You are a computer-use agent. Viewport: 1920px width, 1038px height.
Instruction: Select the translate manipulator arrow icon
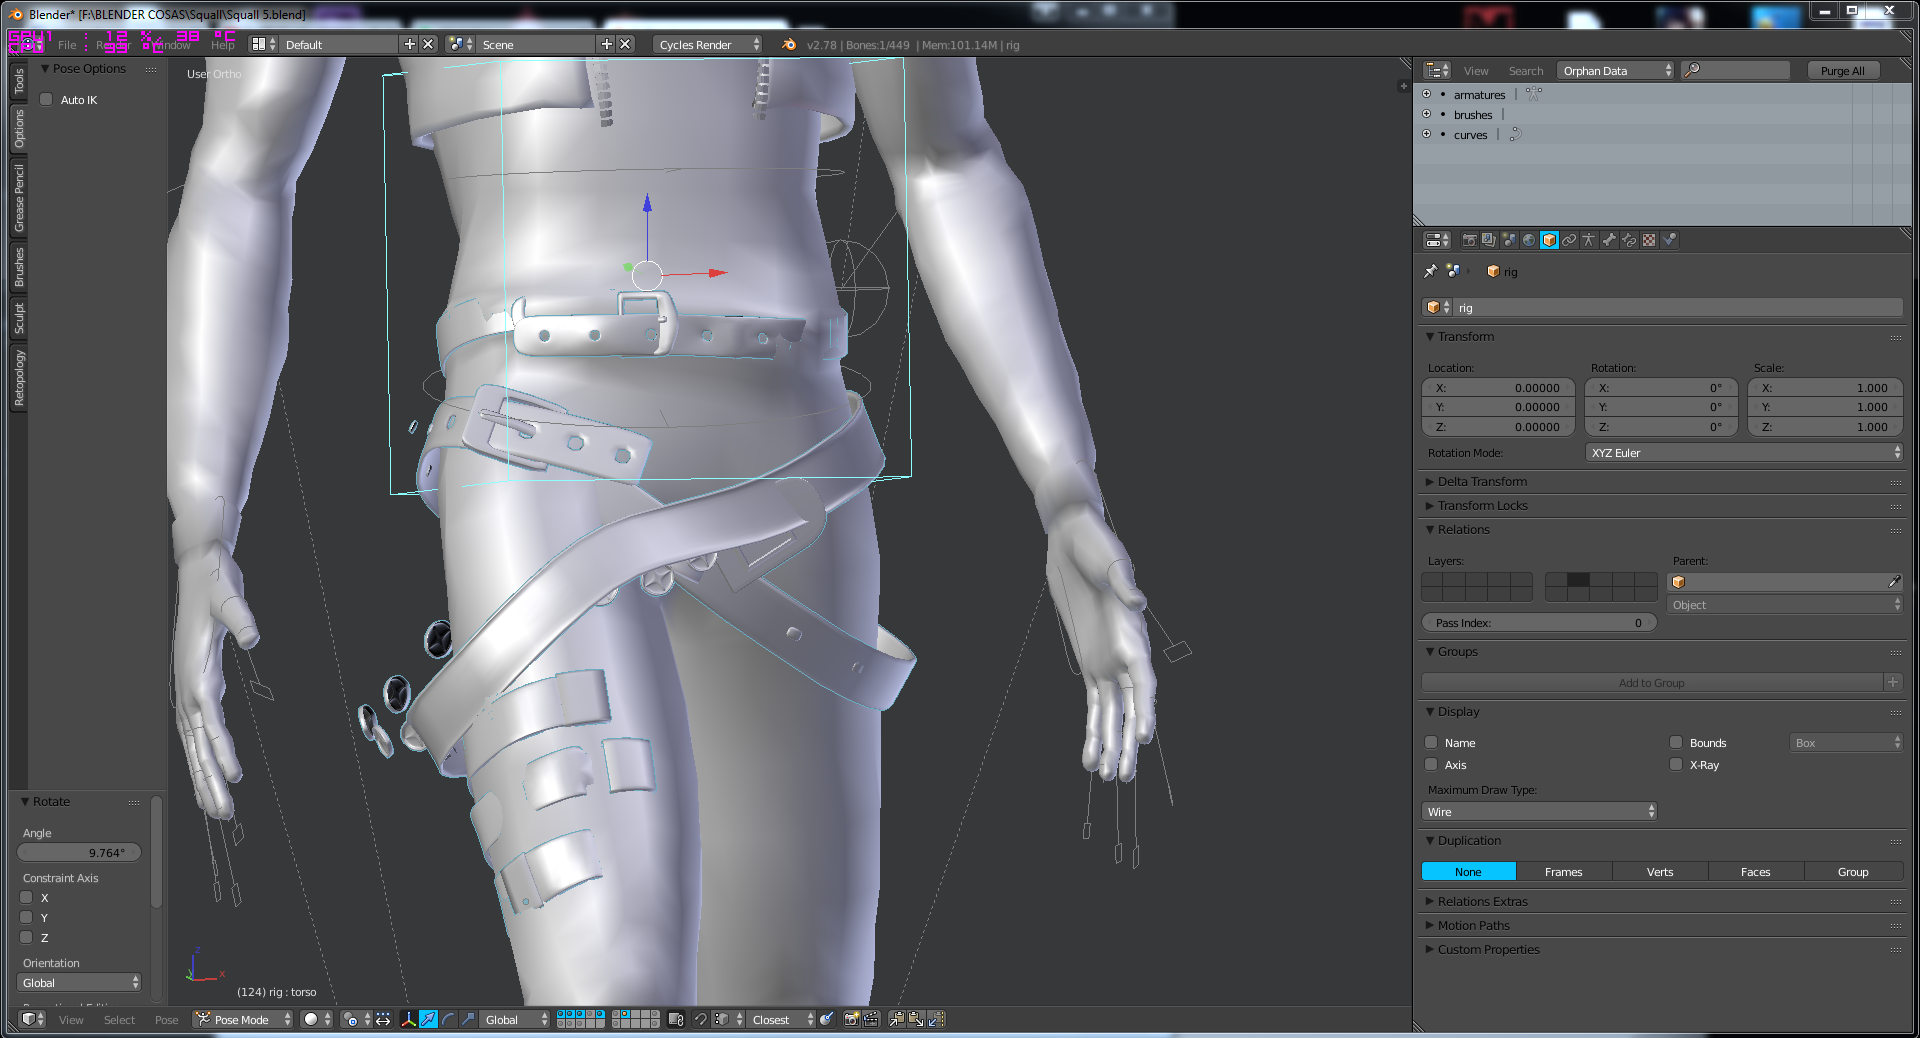[x=428, y=1019]
